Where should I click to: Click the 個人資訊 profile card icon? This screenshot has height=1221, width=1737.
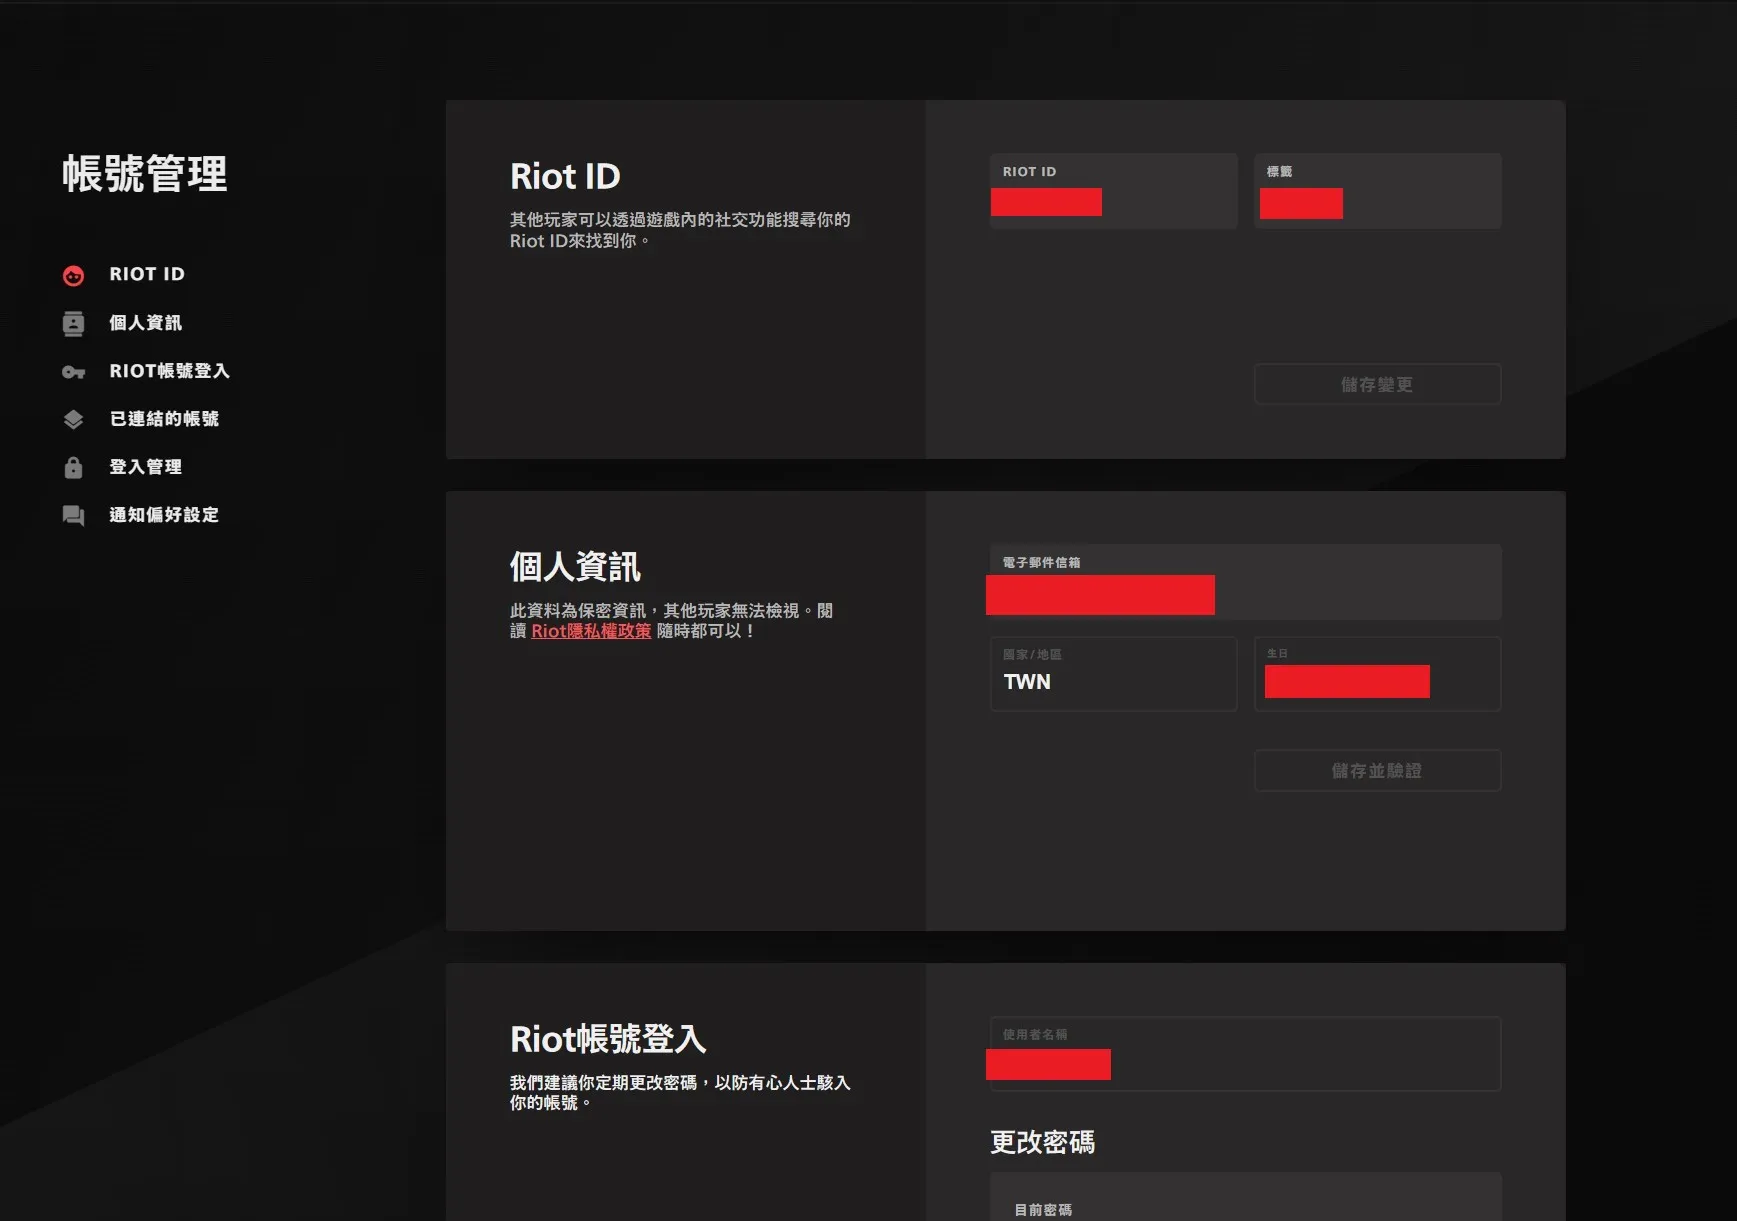(73, 323)
